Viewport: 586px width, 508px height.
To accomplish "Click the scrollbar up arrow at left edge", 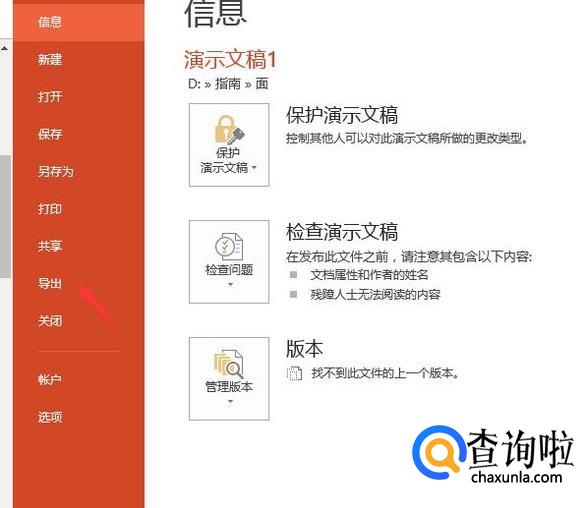I will pyautogui.click(x=4, y=49).
